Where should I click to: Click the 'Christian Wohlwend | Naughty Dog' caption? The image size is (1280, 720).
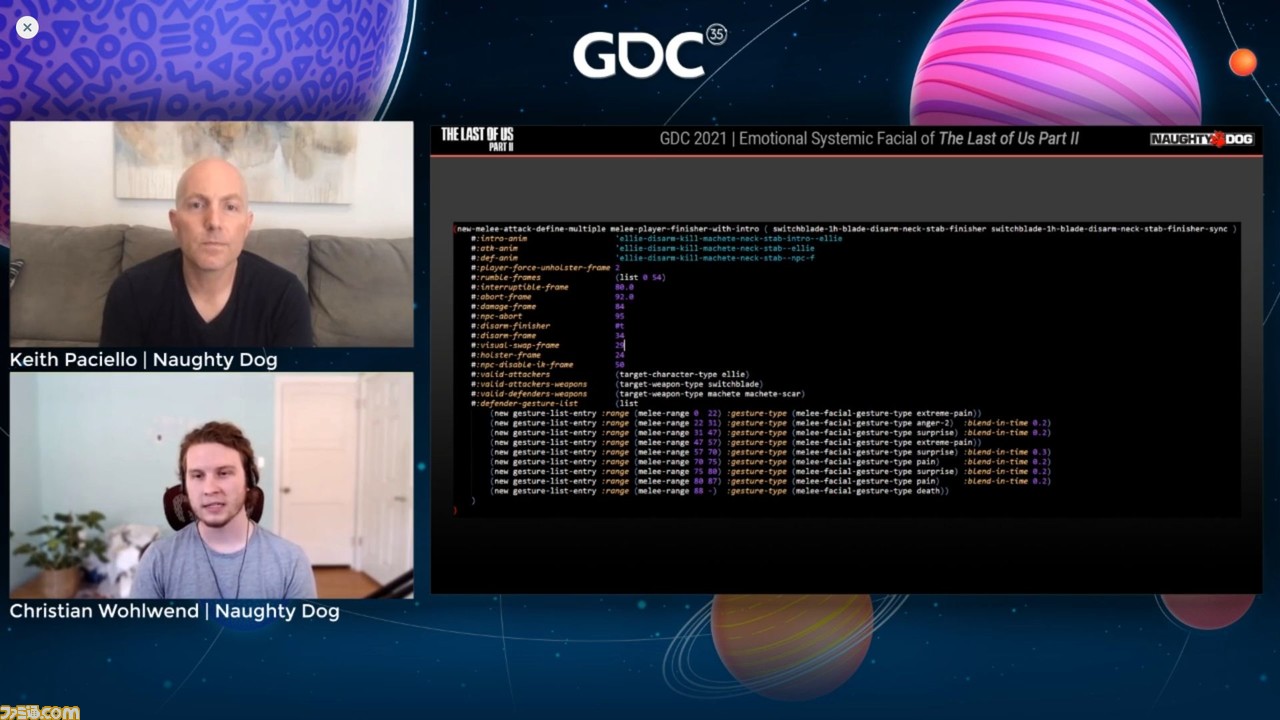175,611
